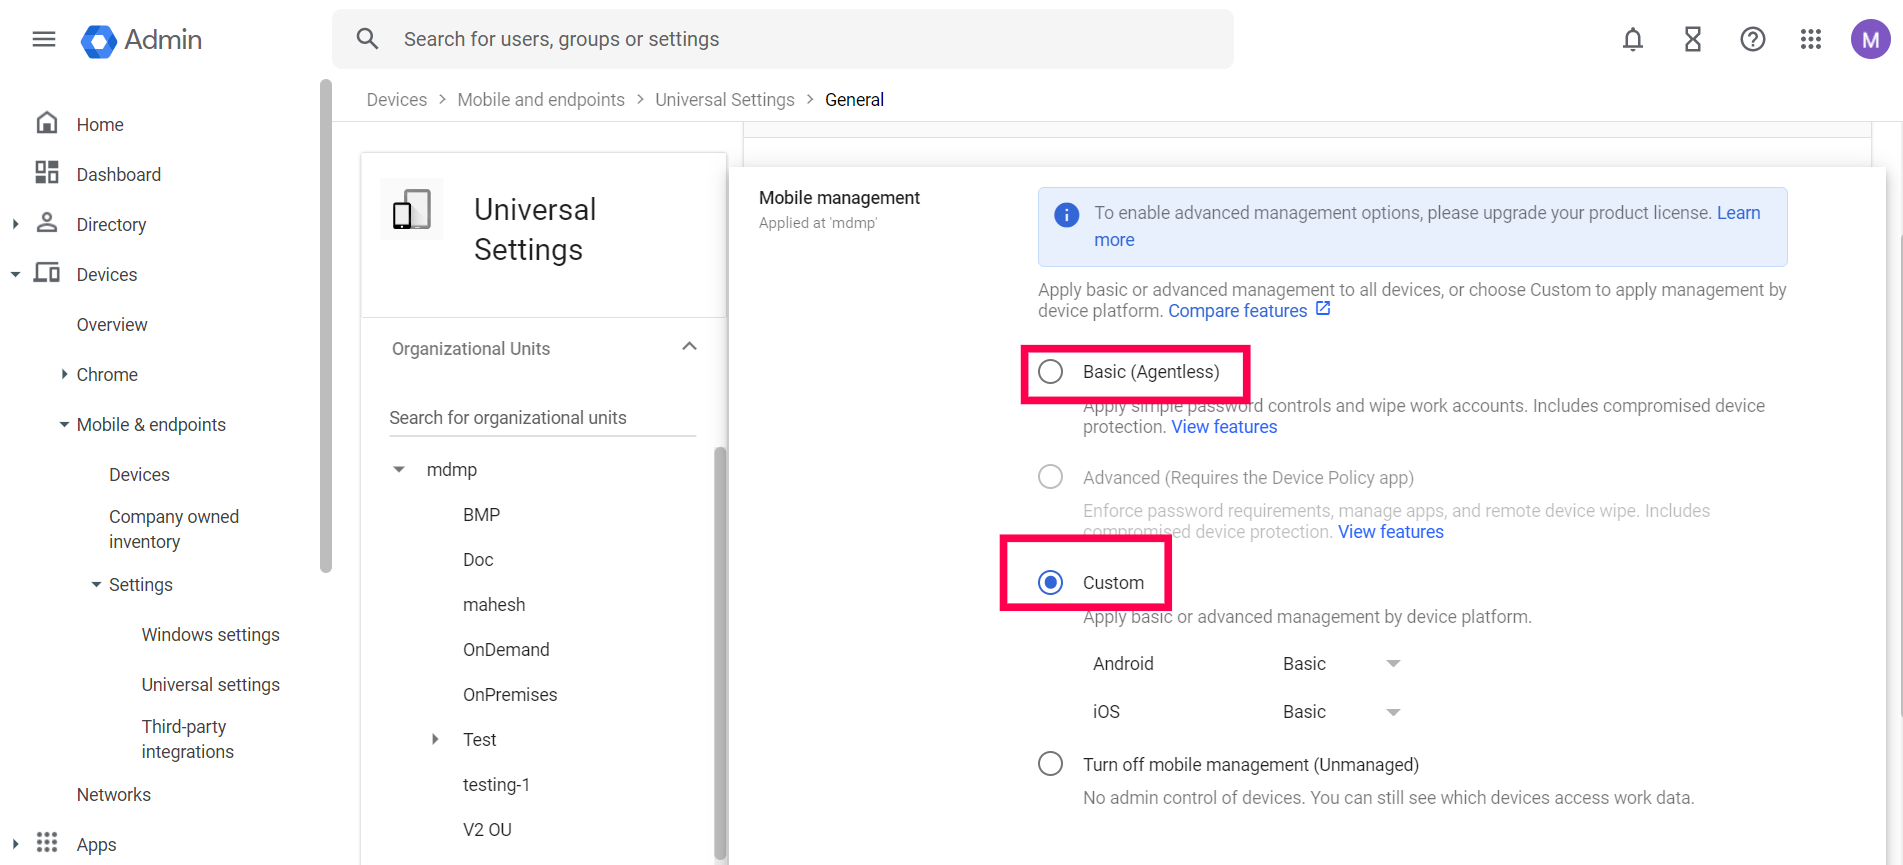Screen dimensions: 1903x865
Task: Select the Custom management radio button
Action: pos(1050,583)
